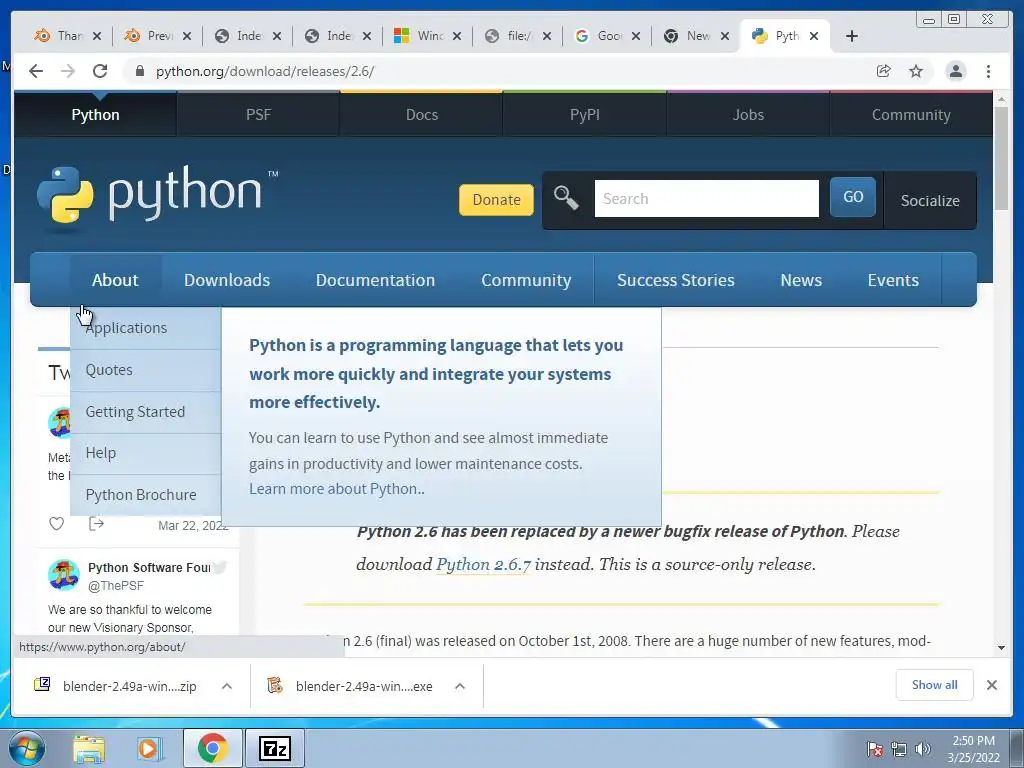Open 7-Zip from the taskbar

[275, 748]
